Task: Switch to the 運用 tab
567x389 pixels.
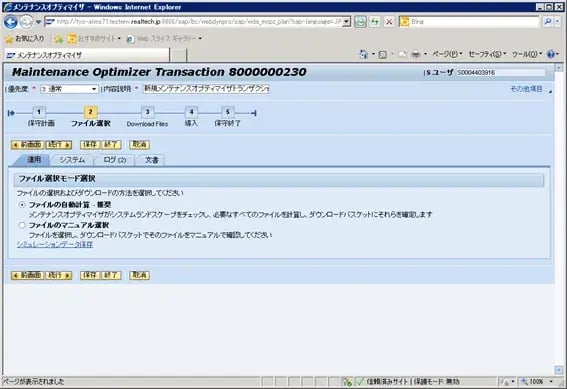Action: tap(33, 160)
